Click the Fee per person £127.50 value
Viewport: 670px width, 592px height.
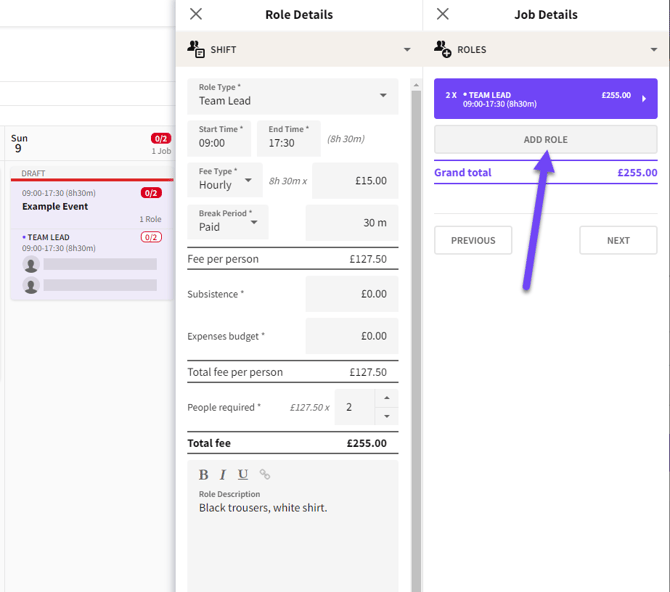click(368, 259)
